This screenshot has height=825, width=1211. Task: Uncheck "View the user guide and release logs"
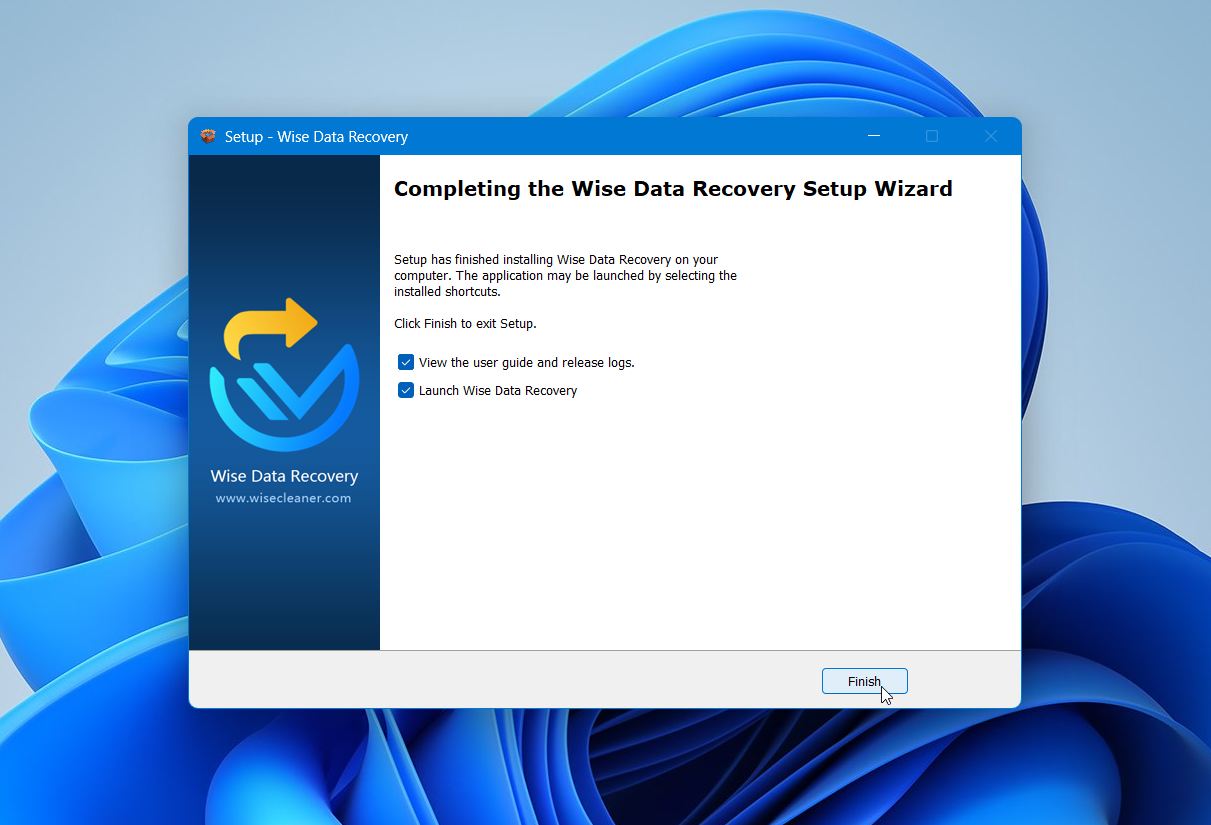[406, 362]
